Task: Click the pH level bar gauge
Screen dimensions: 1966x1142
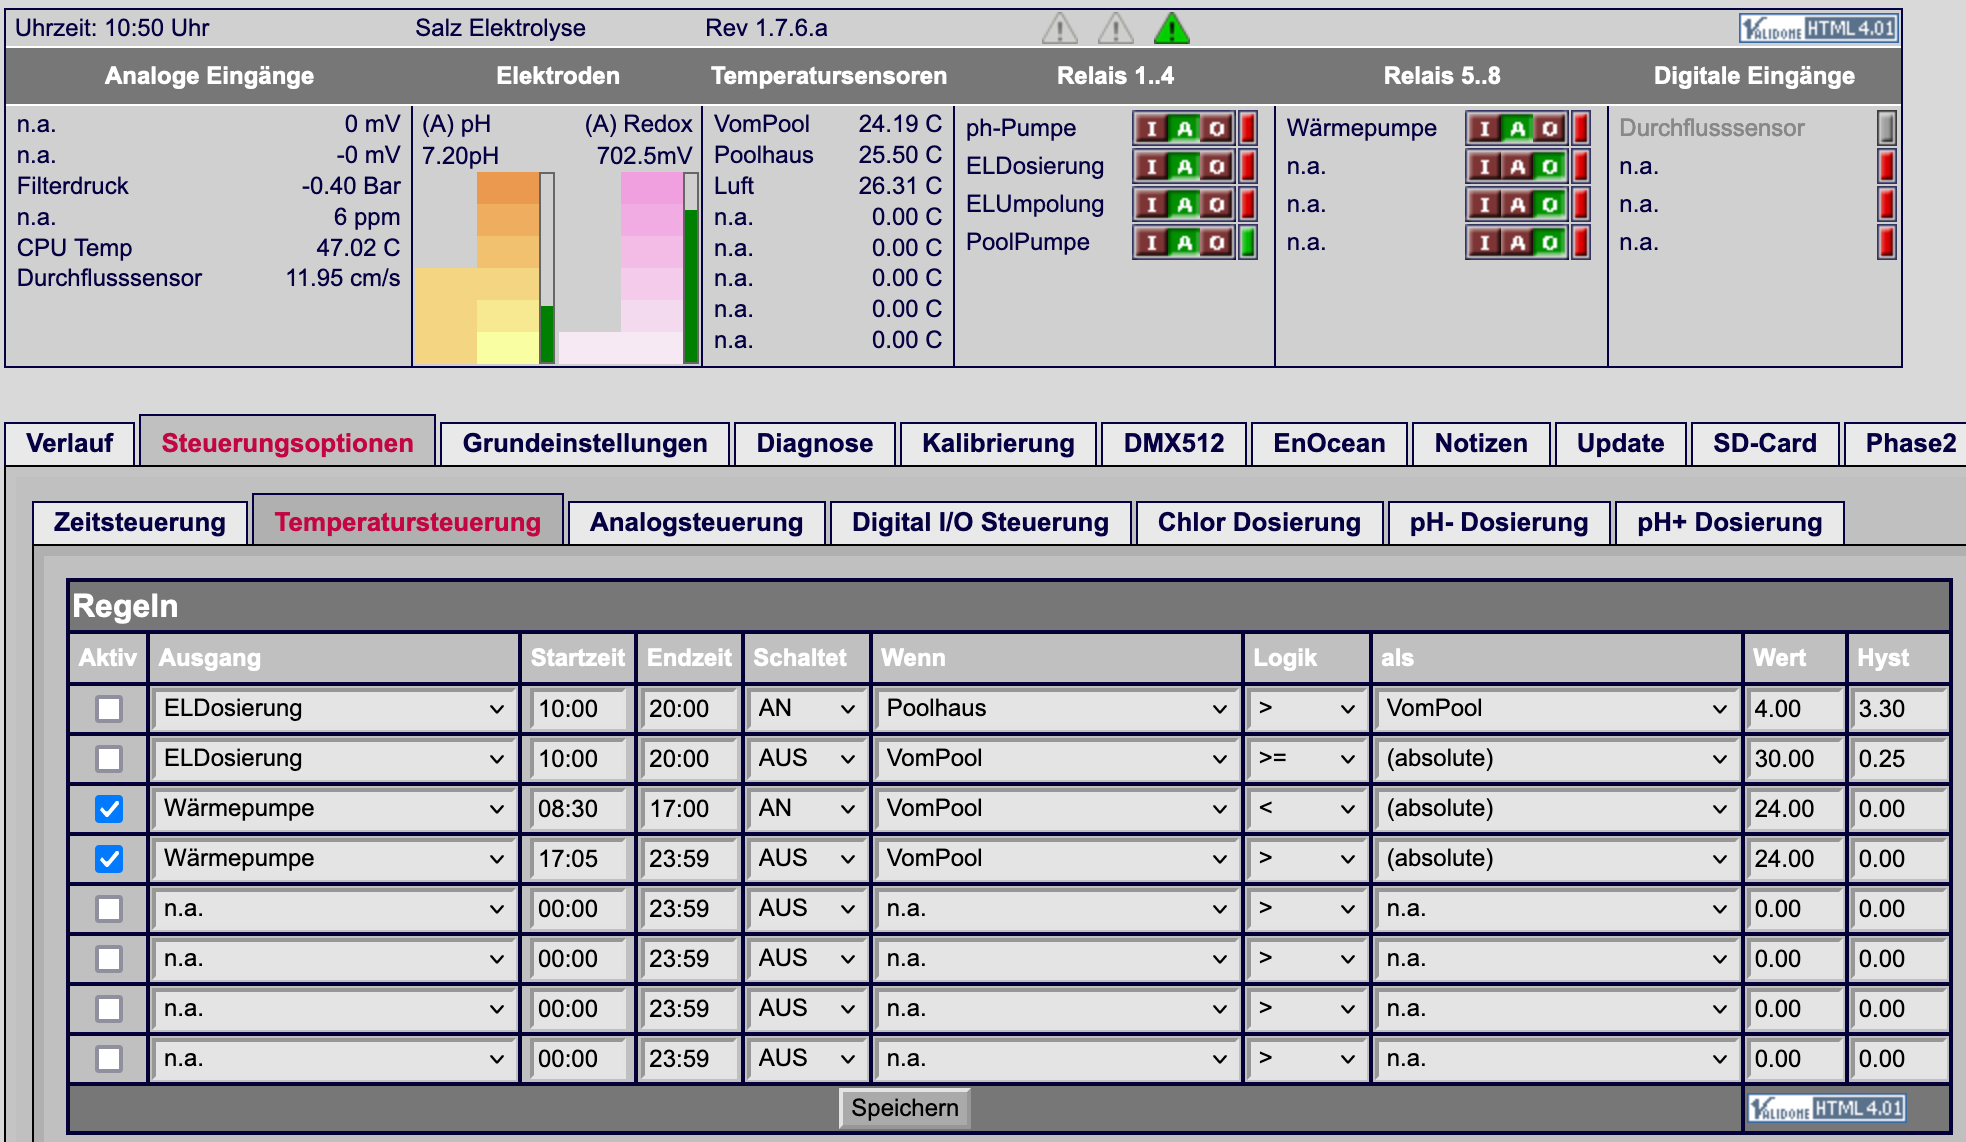Action: [x=547, y=268]
